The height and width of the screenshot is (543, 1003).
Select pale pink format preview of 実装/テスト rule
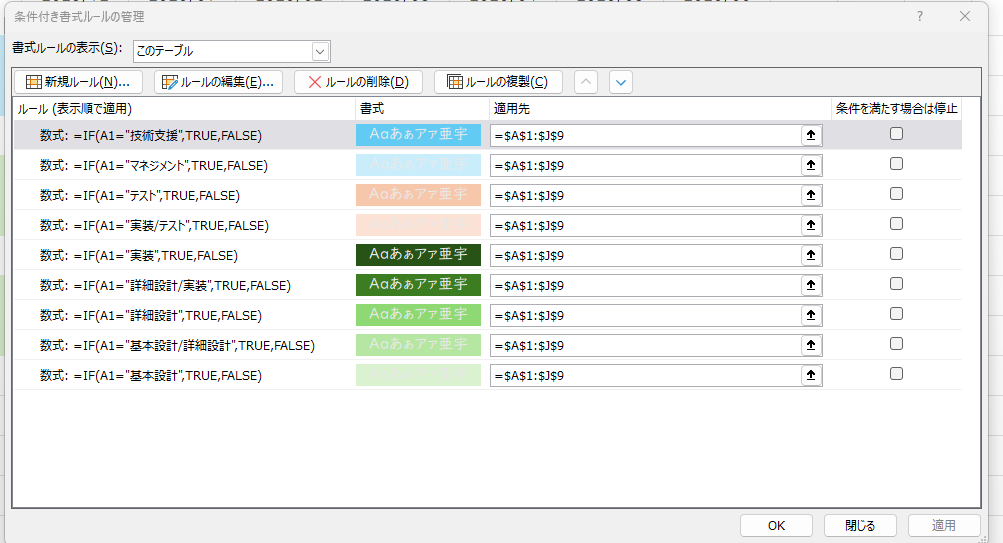click(x=418, y=225)
